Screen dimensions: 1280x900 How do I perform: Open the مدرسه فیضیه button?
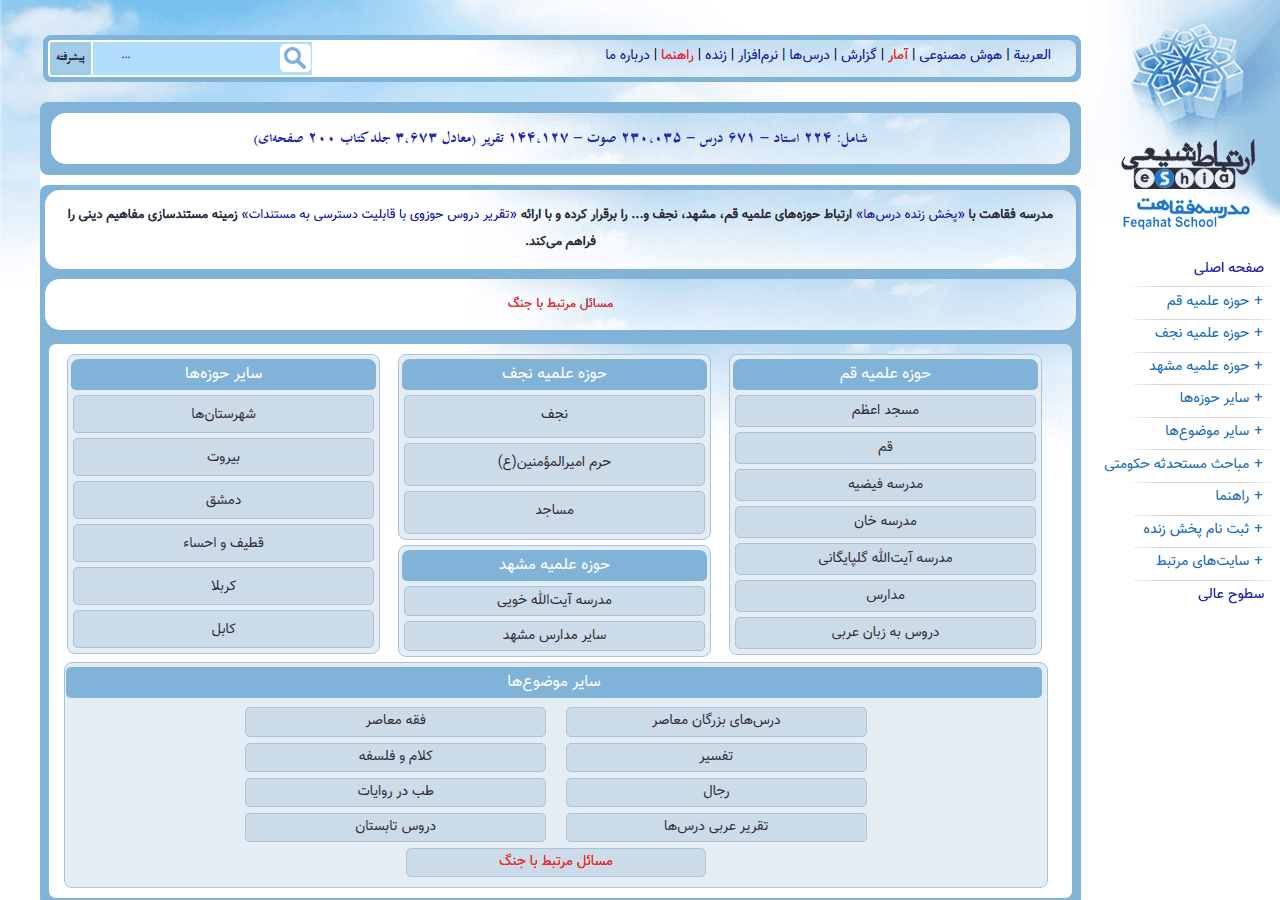click(885, 485)
